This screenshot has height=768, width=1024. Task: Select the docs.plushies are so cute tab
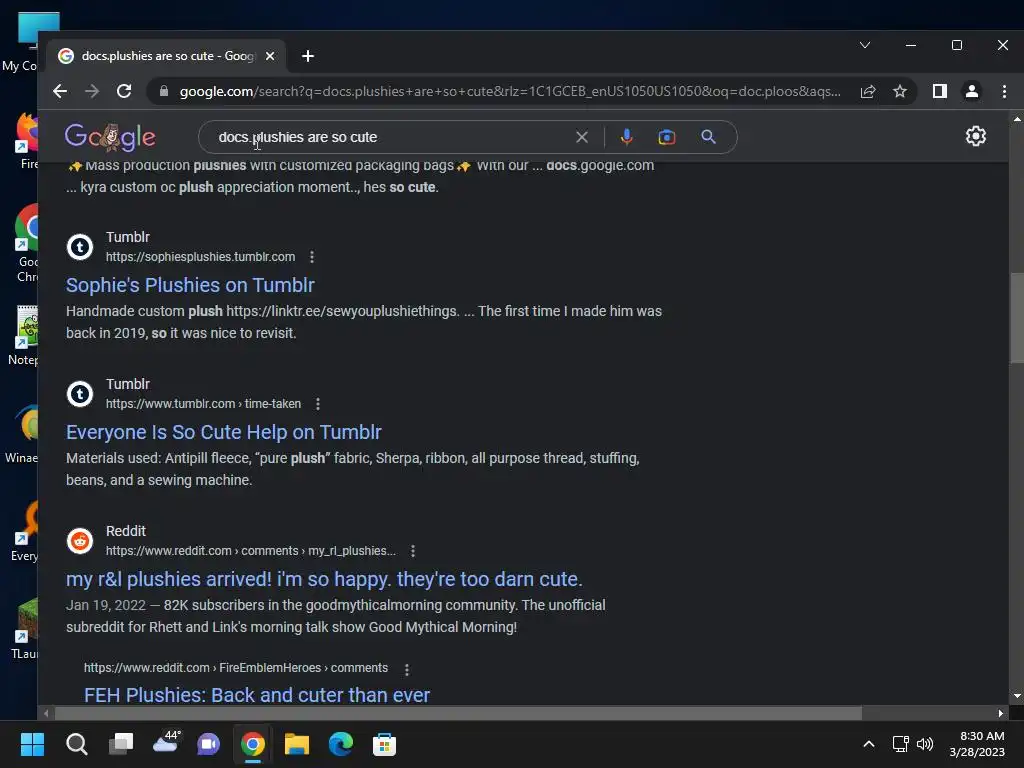(x=167, y=56)
